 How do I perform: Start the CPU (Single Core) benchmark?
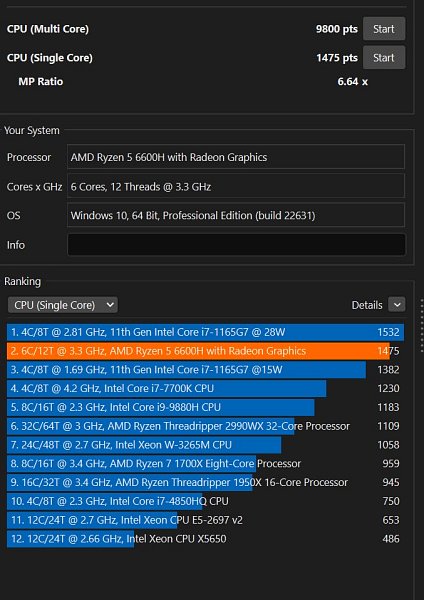coord(384,58)
